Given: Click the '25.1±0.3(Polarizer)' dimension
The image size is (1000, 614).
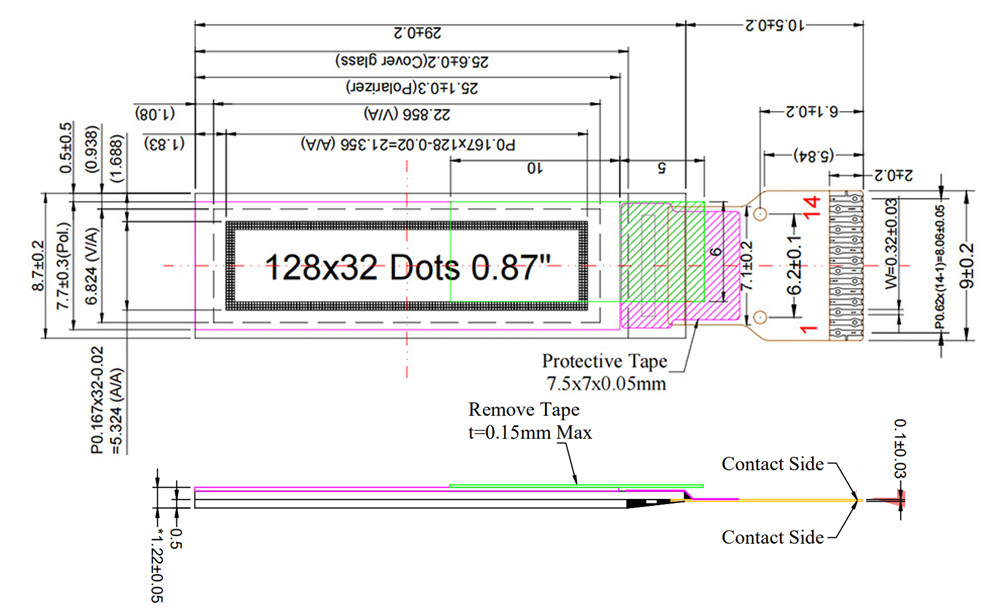Looking at the screenshot, I should click(x=412, y=87).
